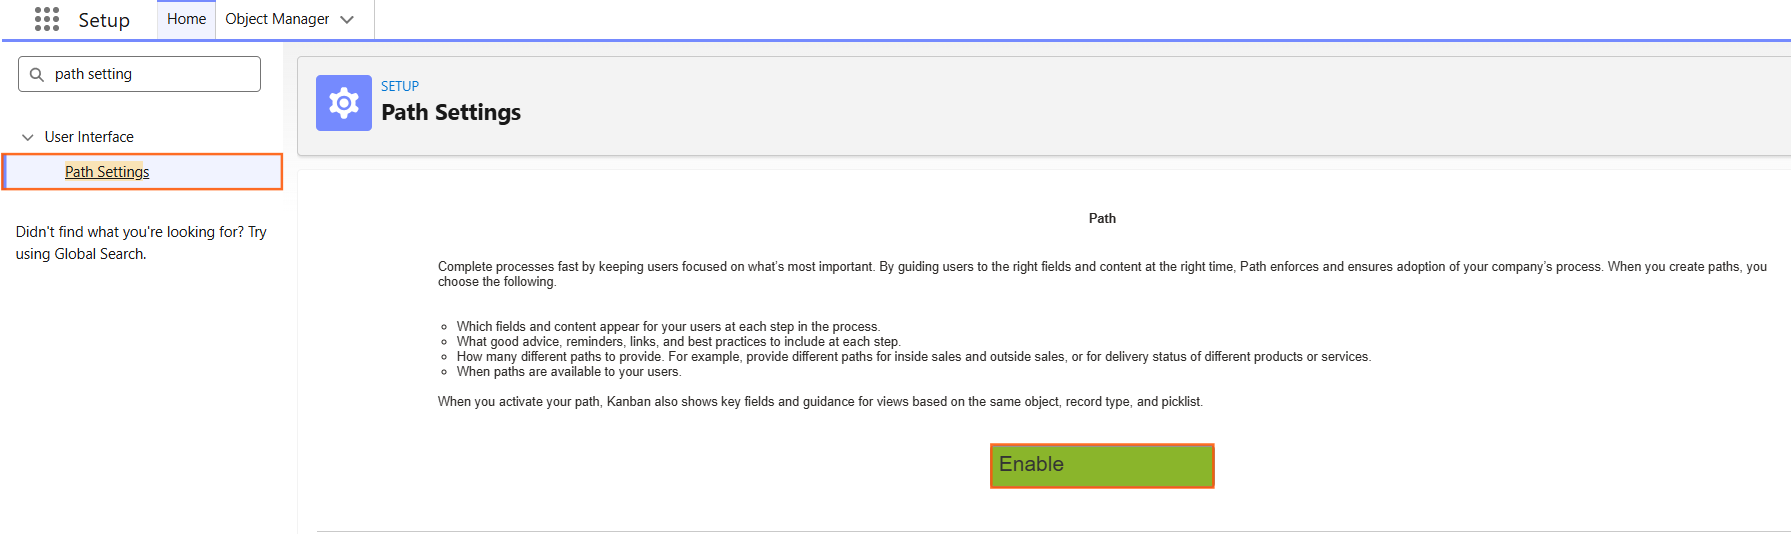Viewport: 1791px width, 534px height.
Task: Click the search magnifier icon in Quick Find
Action: (37, 74)
